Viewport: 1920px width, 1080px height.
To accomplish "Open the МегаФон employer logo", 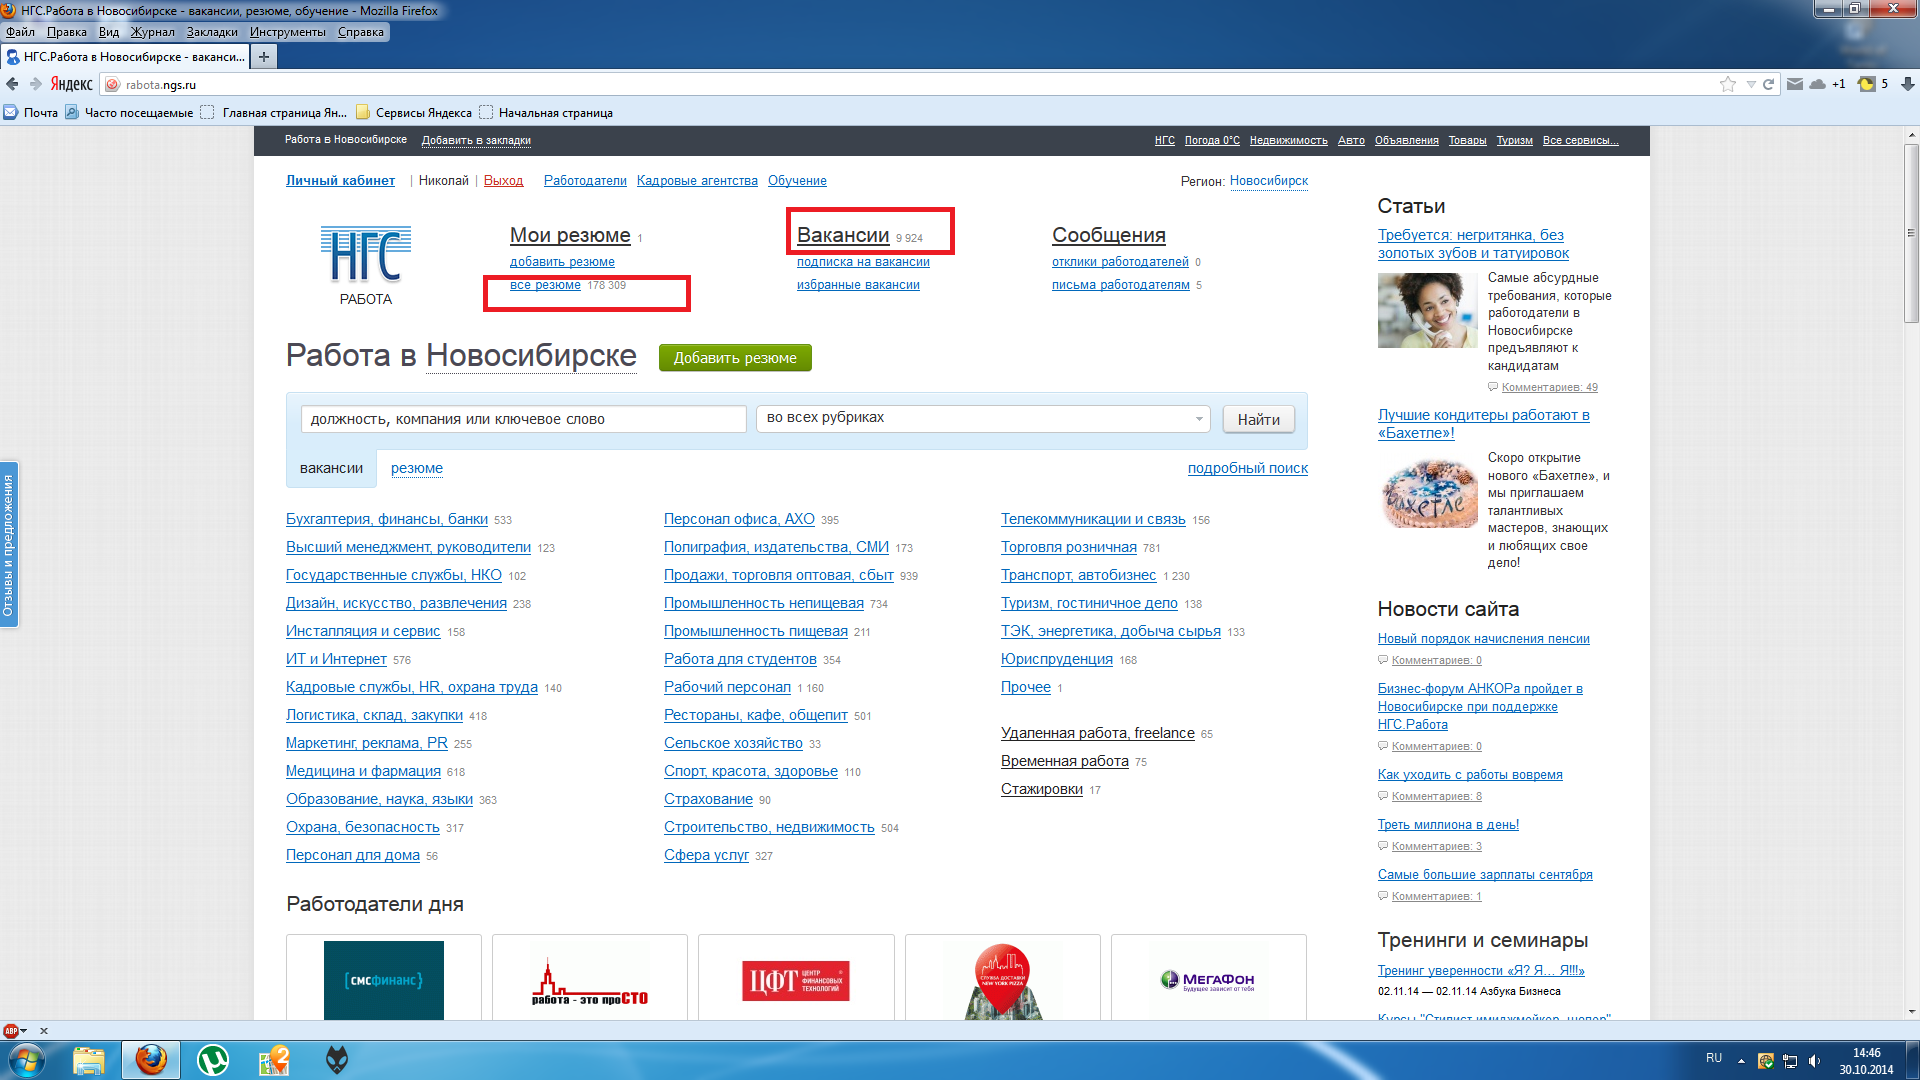I will coord(1208,979).
